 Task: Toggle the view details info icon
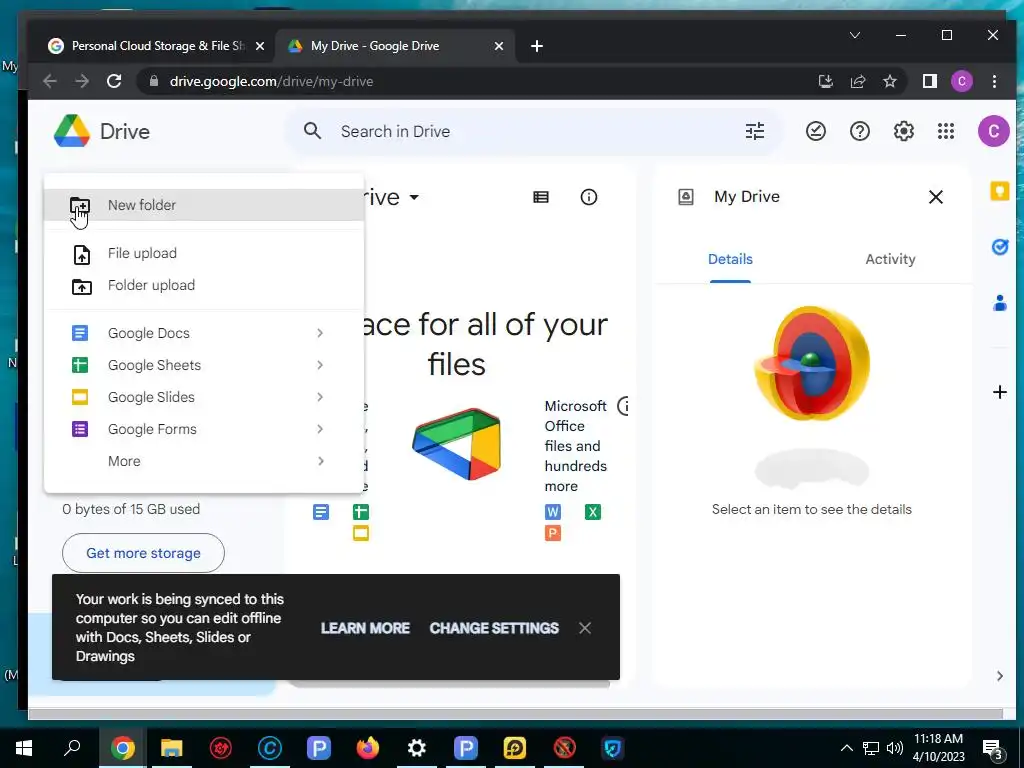(x=588, y=197)
